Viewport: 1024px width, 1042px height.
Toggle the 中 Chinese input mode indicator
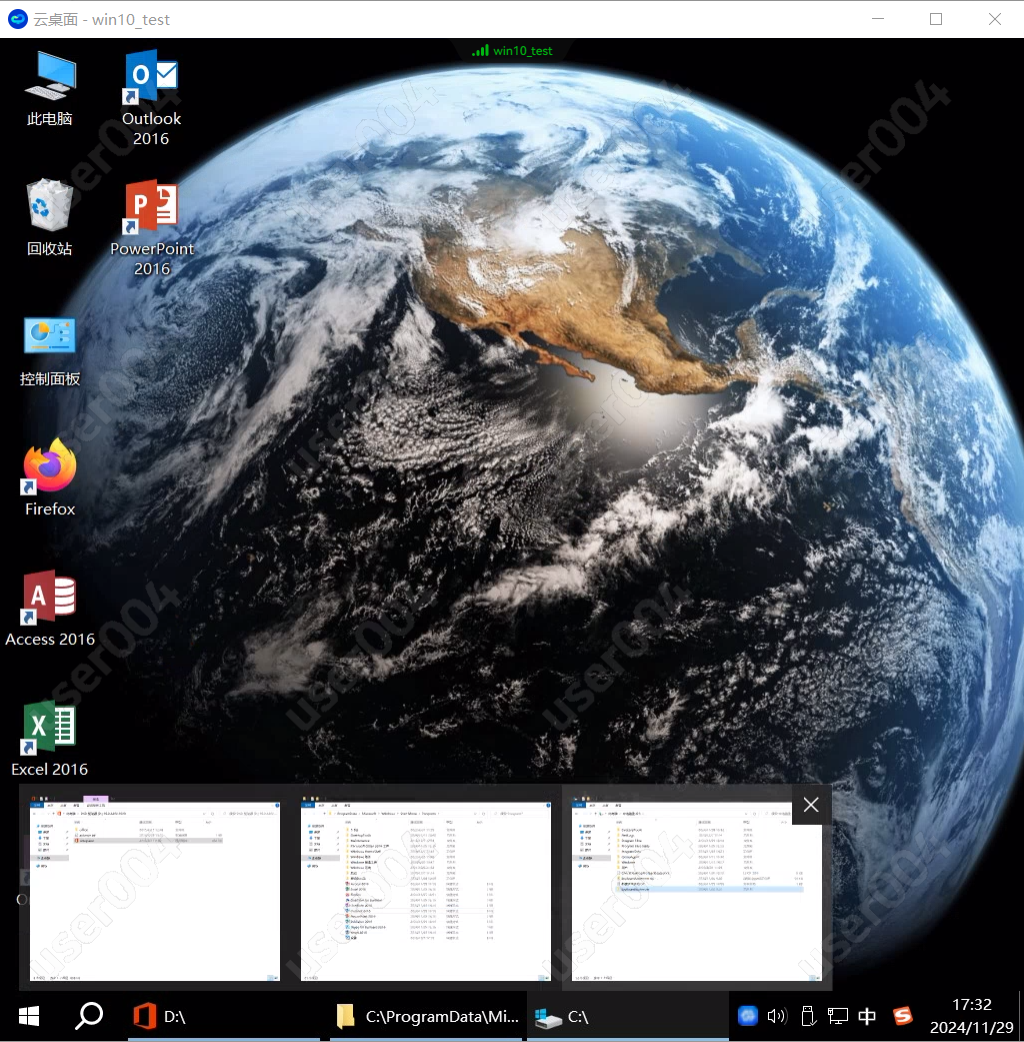pos(867,1016)
